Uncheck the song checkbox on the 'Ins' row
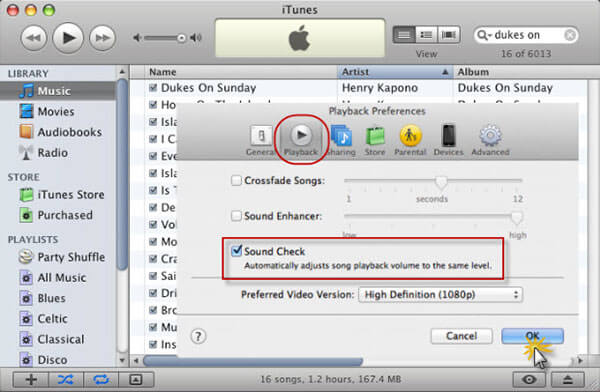This screenshot has height=392, width=600. [153, 345]
